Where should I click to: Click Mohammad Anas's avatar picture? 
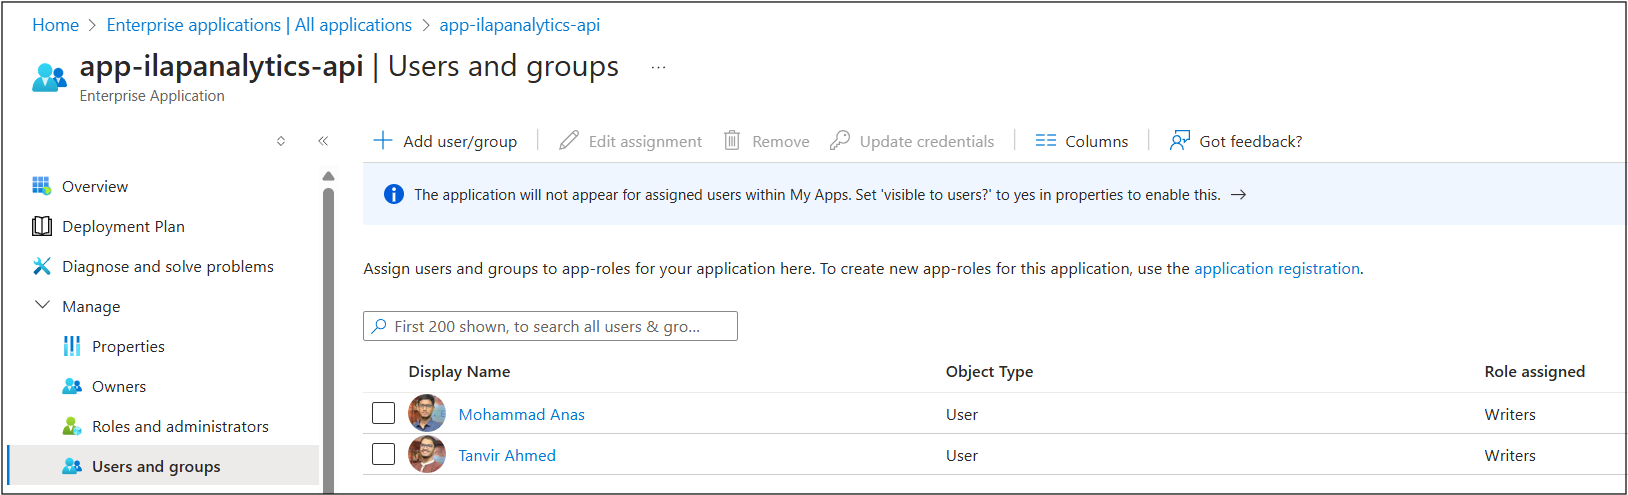(x=427, y=413)
